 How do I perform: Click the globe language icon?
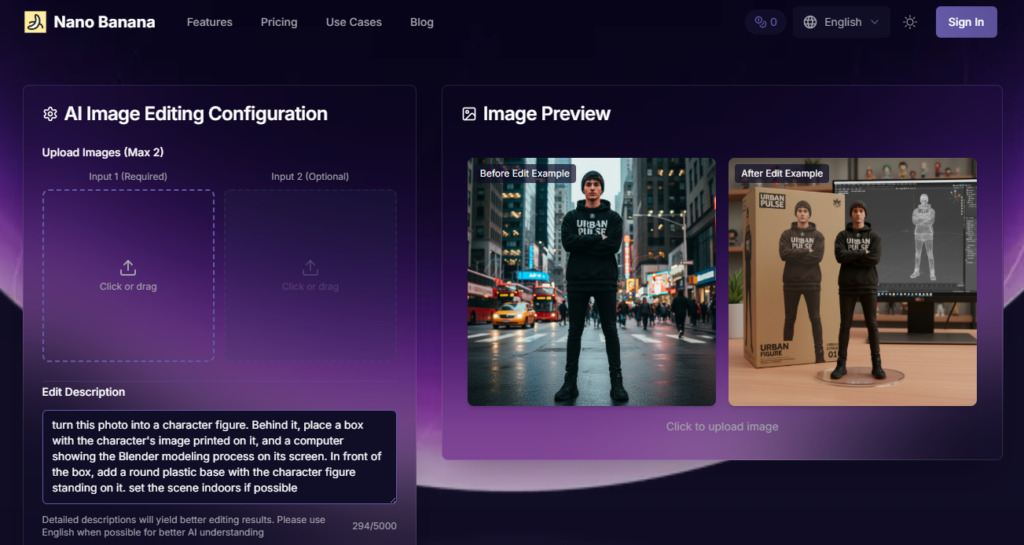click(x=810, y=22)
